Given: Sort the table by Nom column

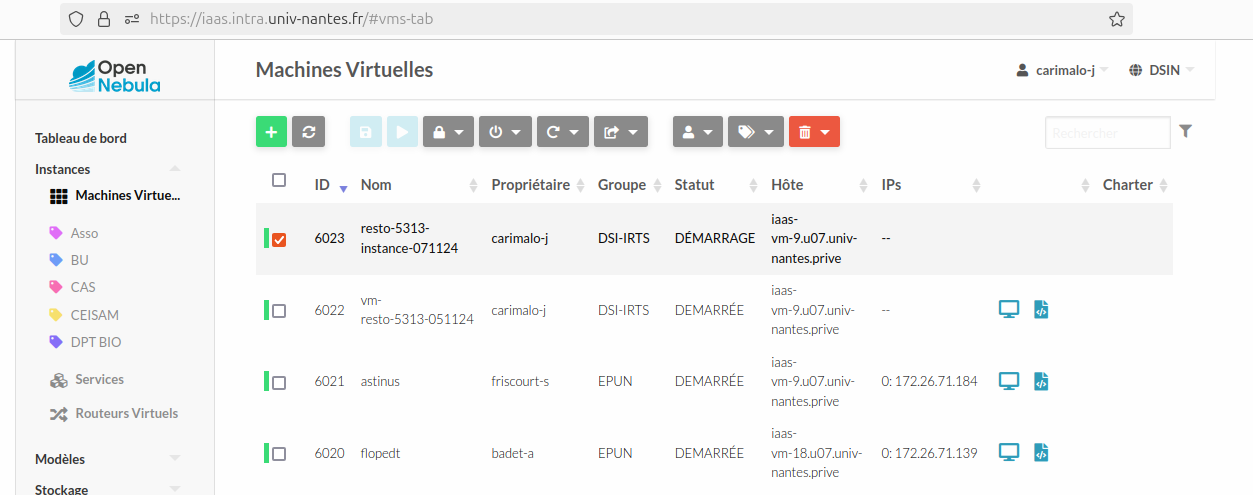Looking at the screenshot, I should 419,185.
